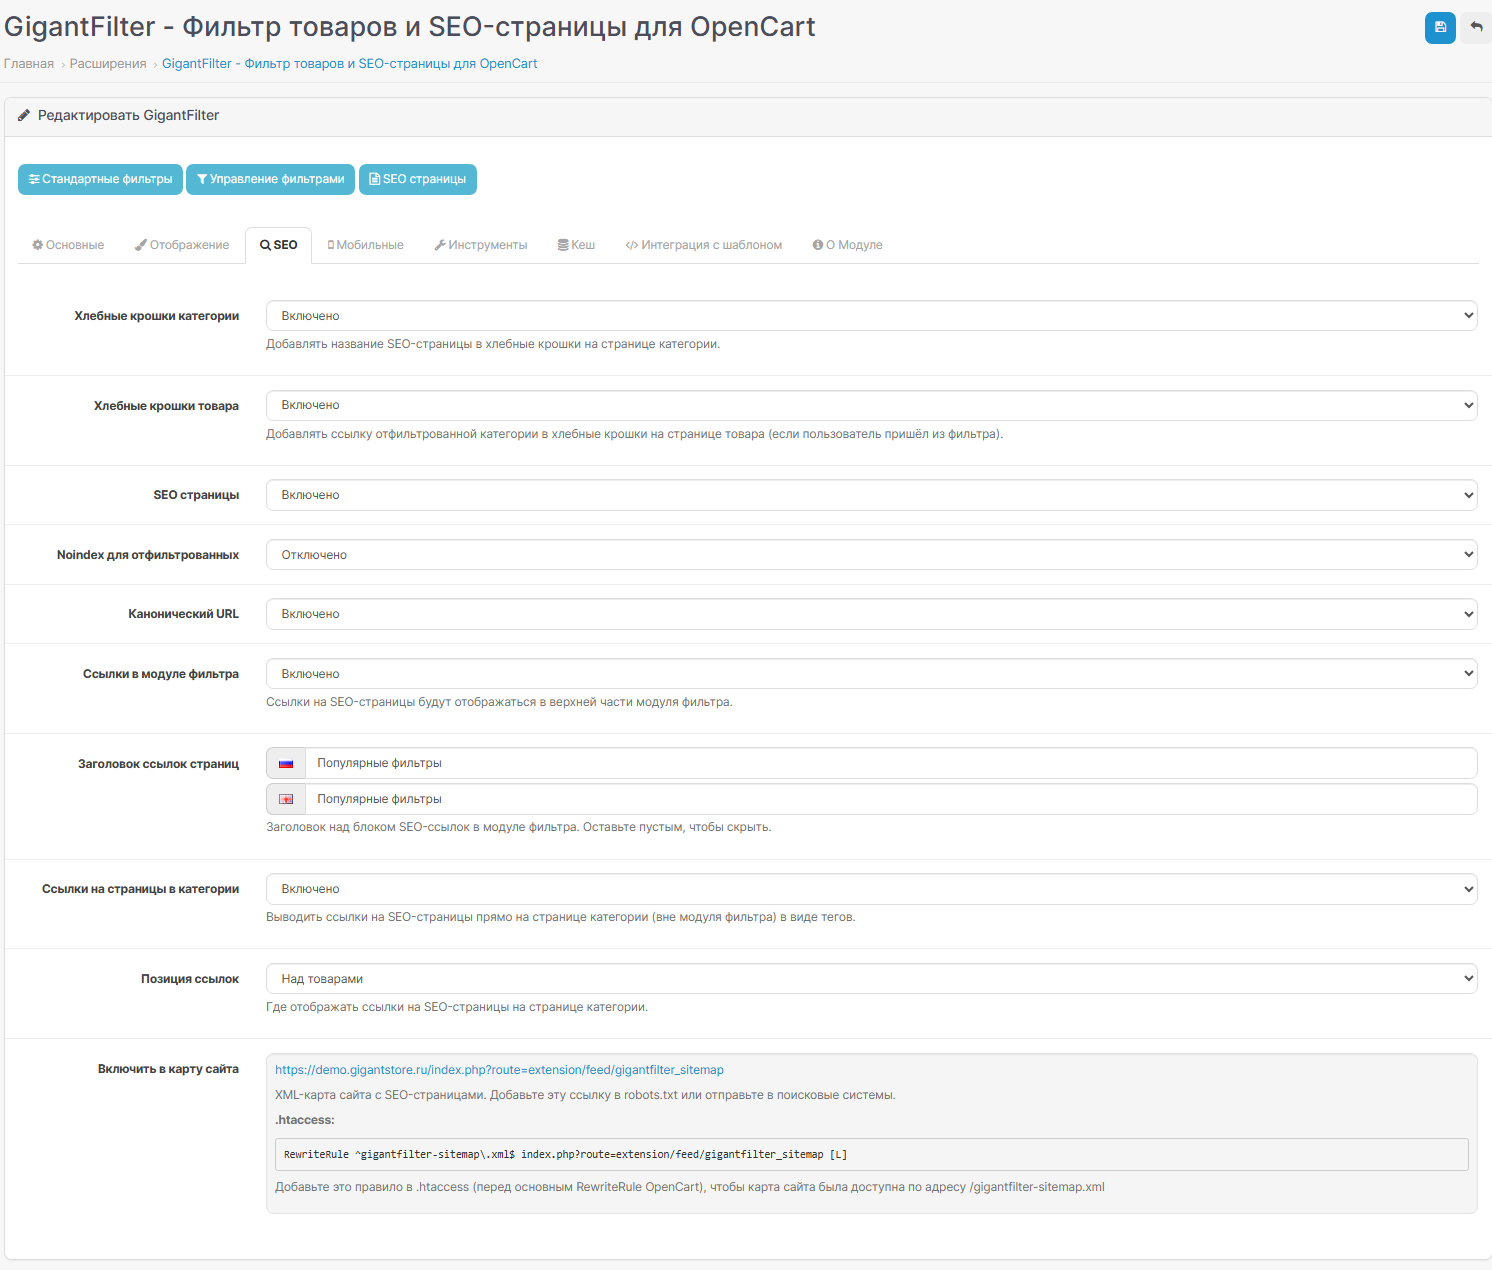Click the Позиция ссылок label
Image resolution: width=1492 pixels, height=1270 pixels.
click(x=190, y=979)
